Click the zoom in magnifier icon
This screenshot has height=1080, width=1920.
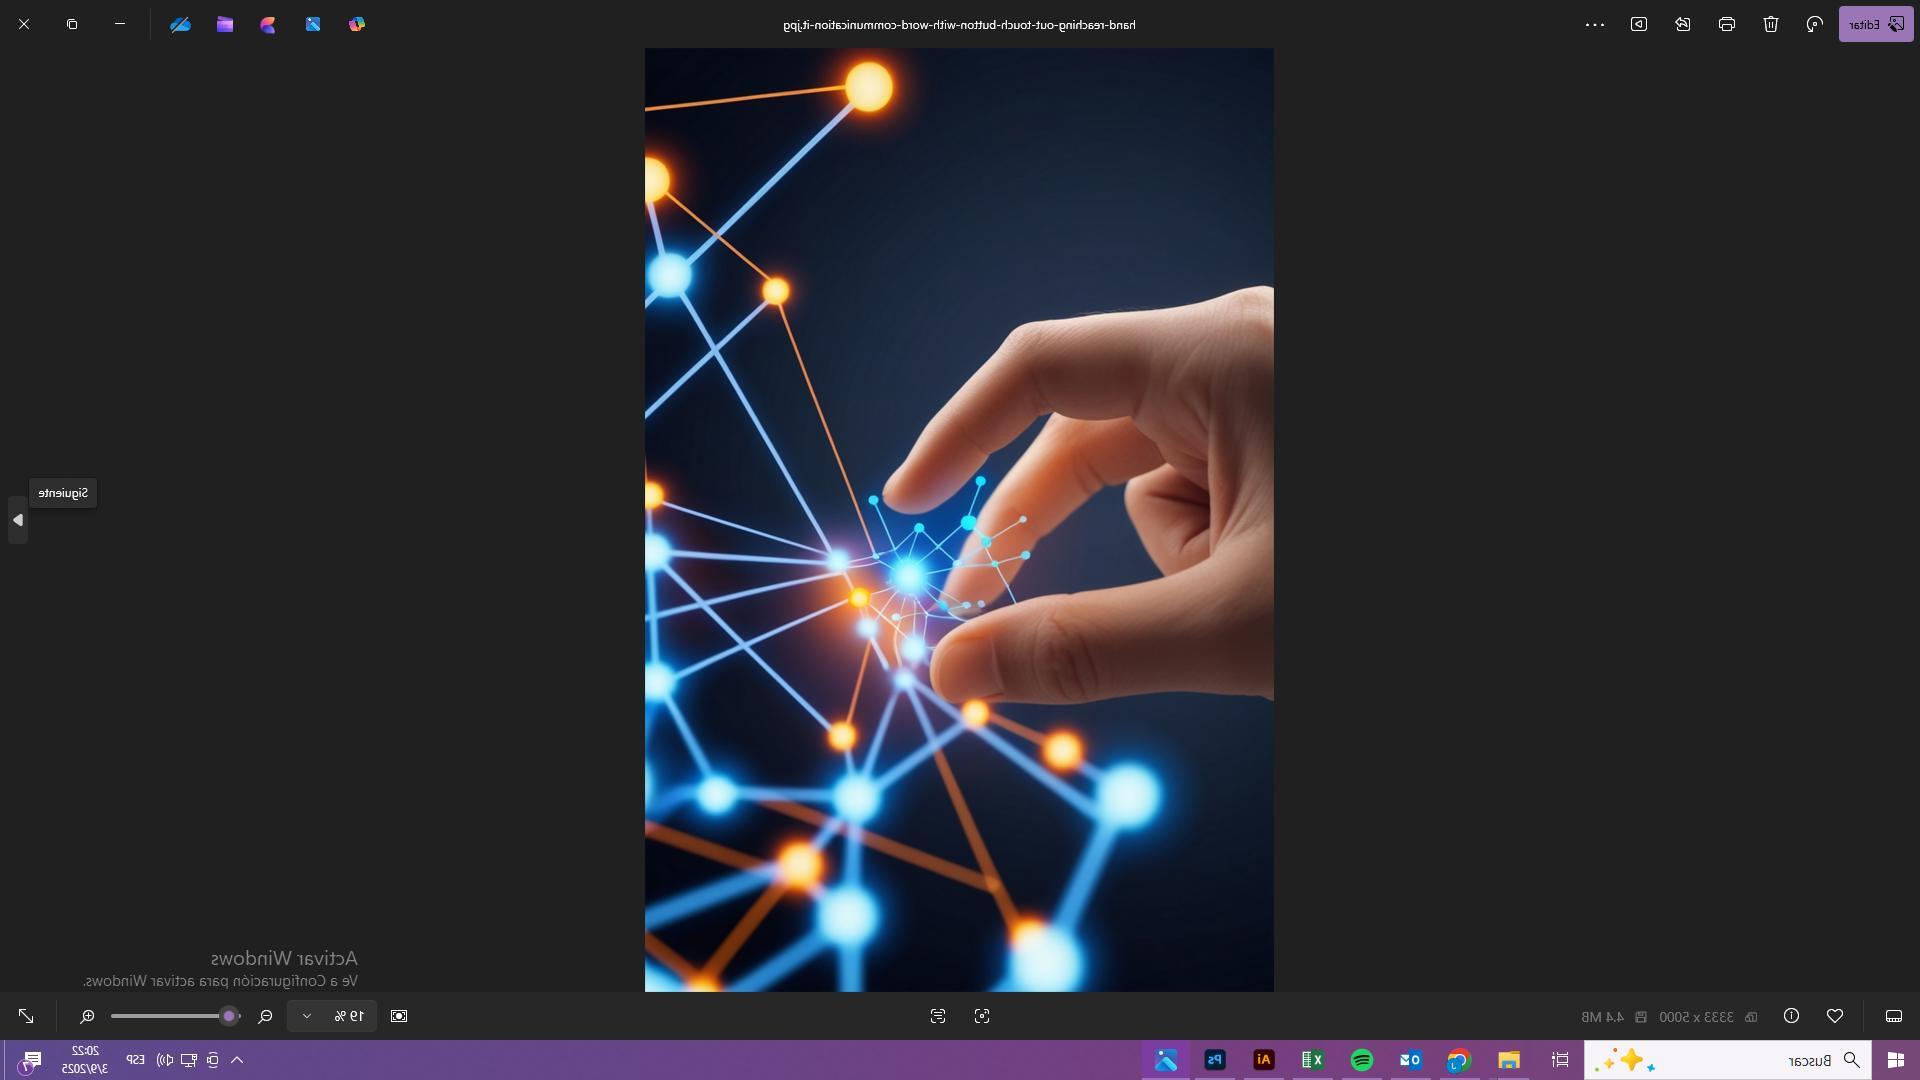point(87,1016)
